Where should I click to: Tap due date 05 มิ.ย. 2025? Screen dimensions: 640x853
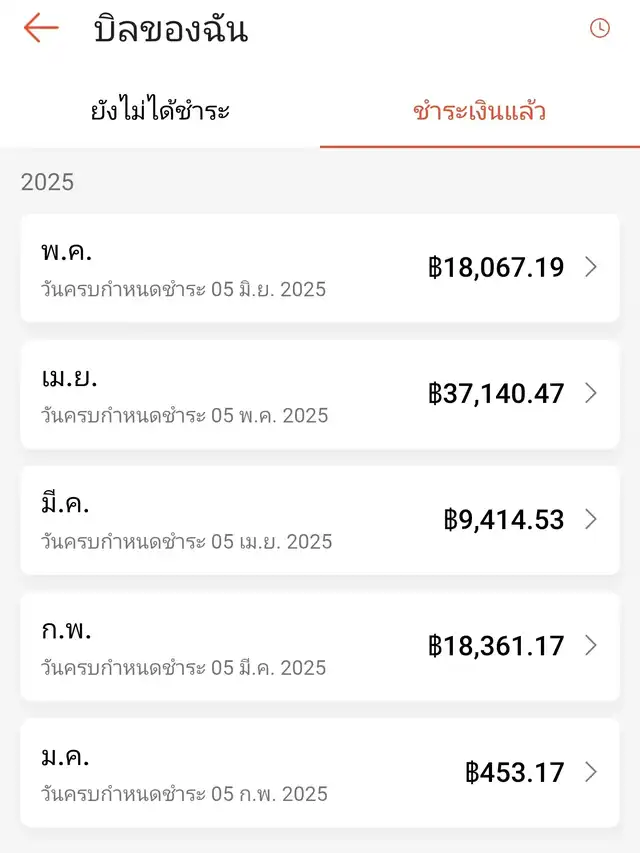point(268,289)
